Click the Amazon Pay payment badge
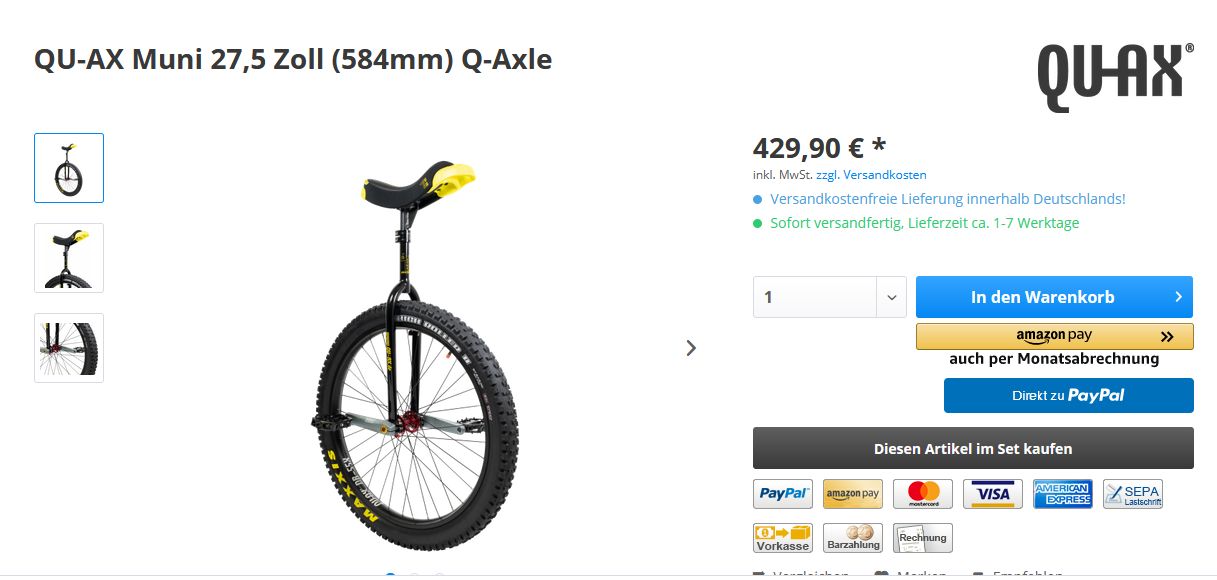Image resolution: width=1217 pixels, height=580 pixels. [x=853, y=494]
